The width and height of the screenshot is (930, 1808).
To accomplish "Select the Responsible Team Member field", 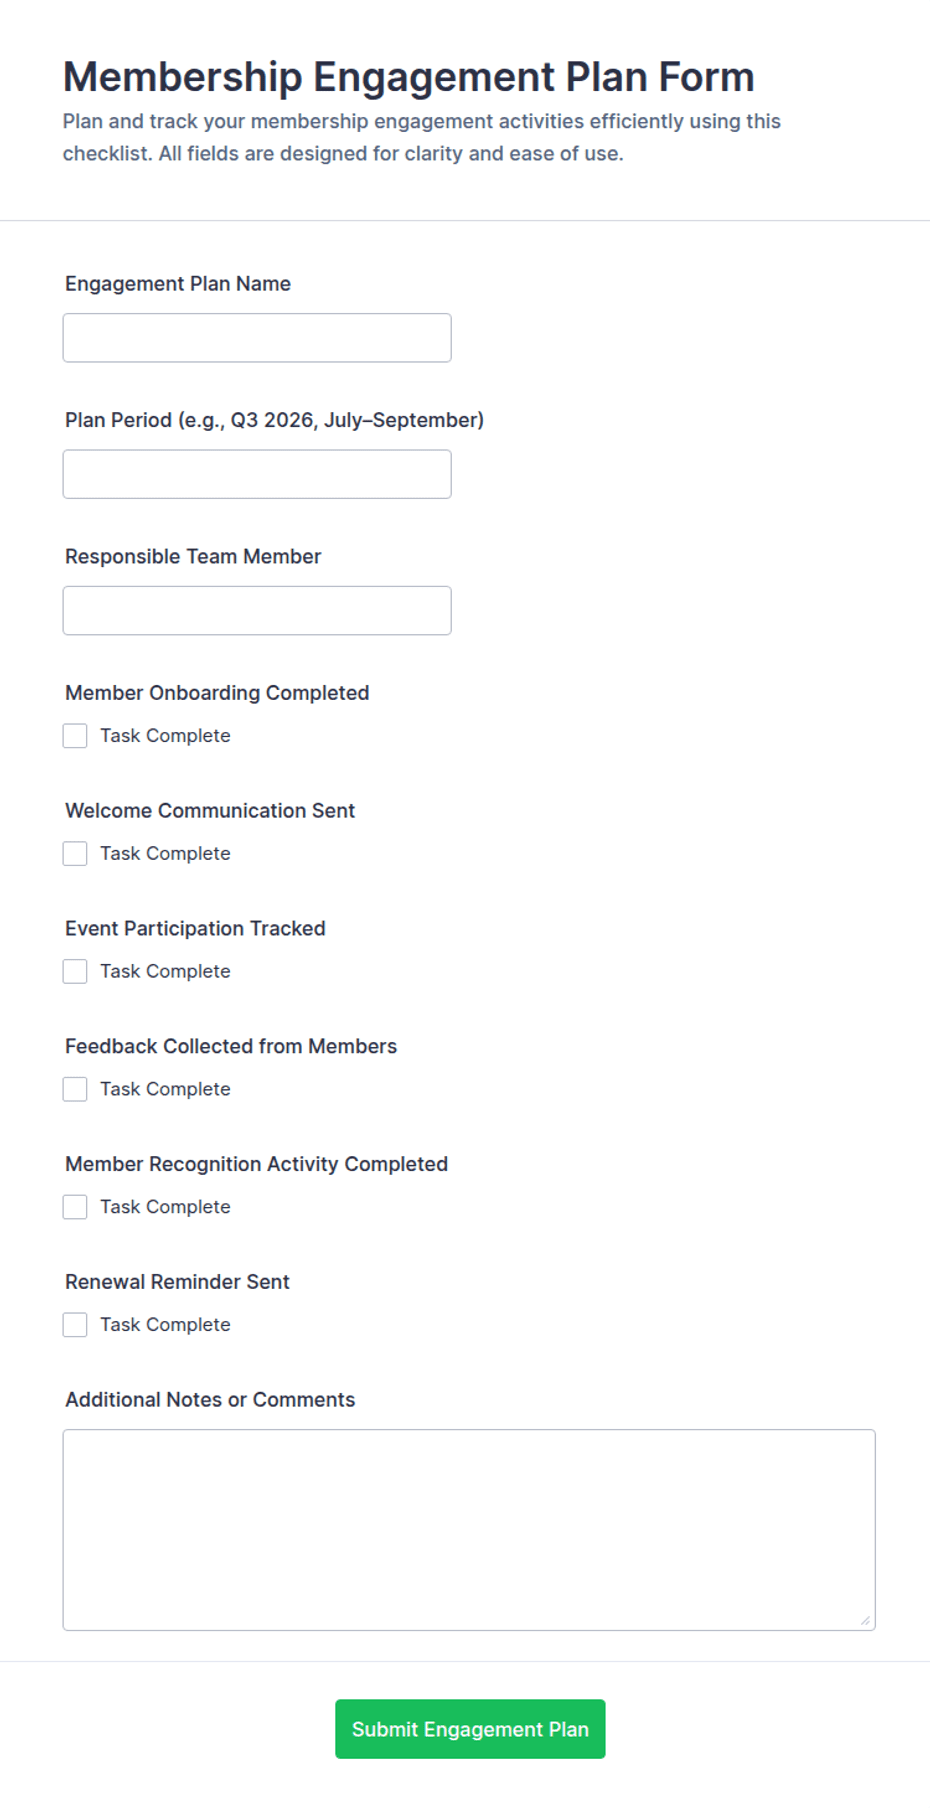I will (x=257, y=610).
